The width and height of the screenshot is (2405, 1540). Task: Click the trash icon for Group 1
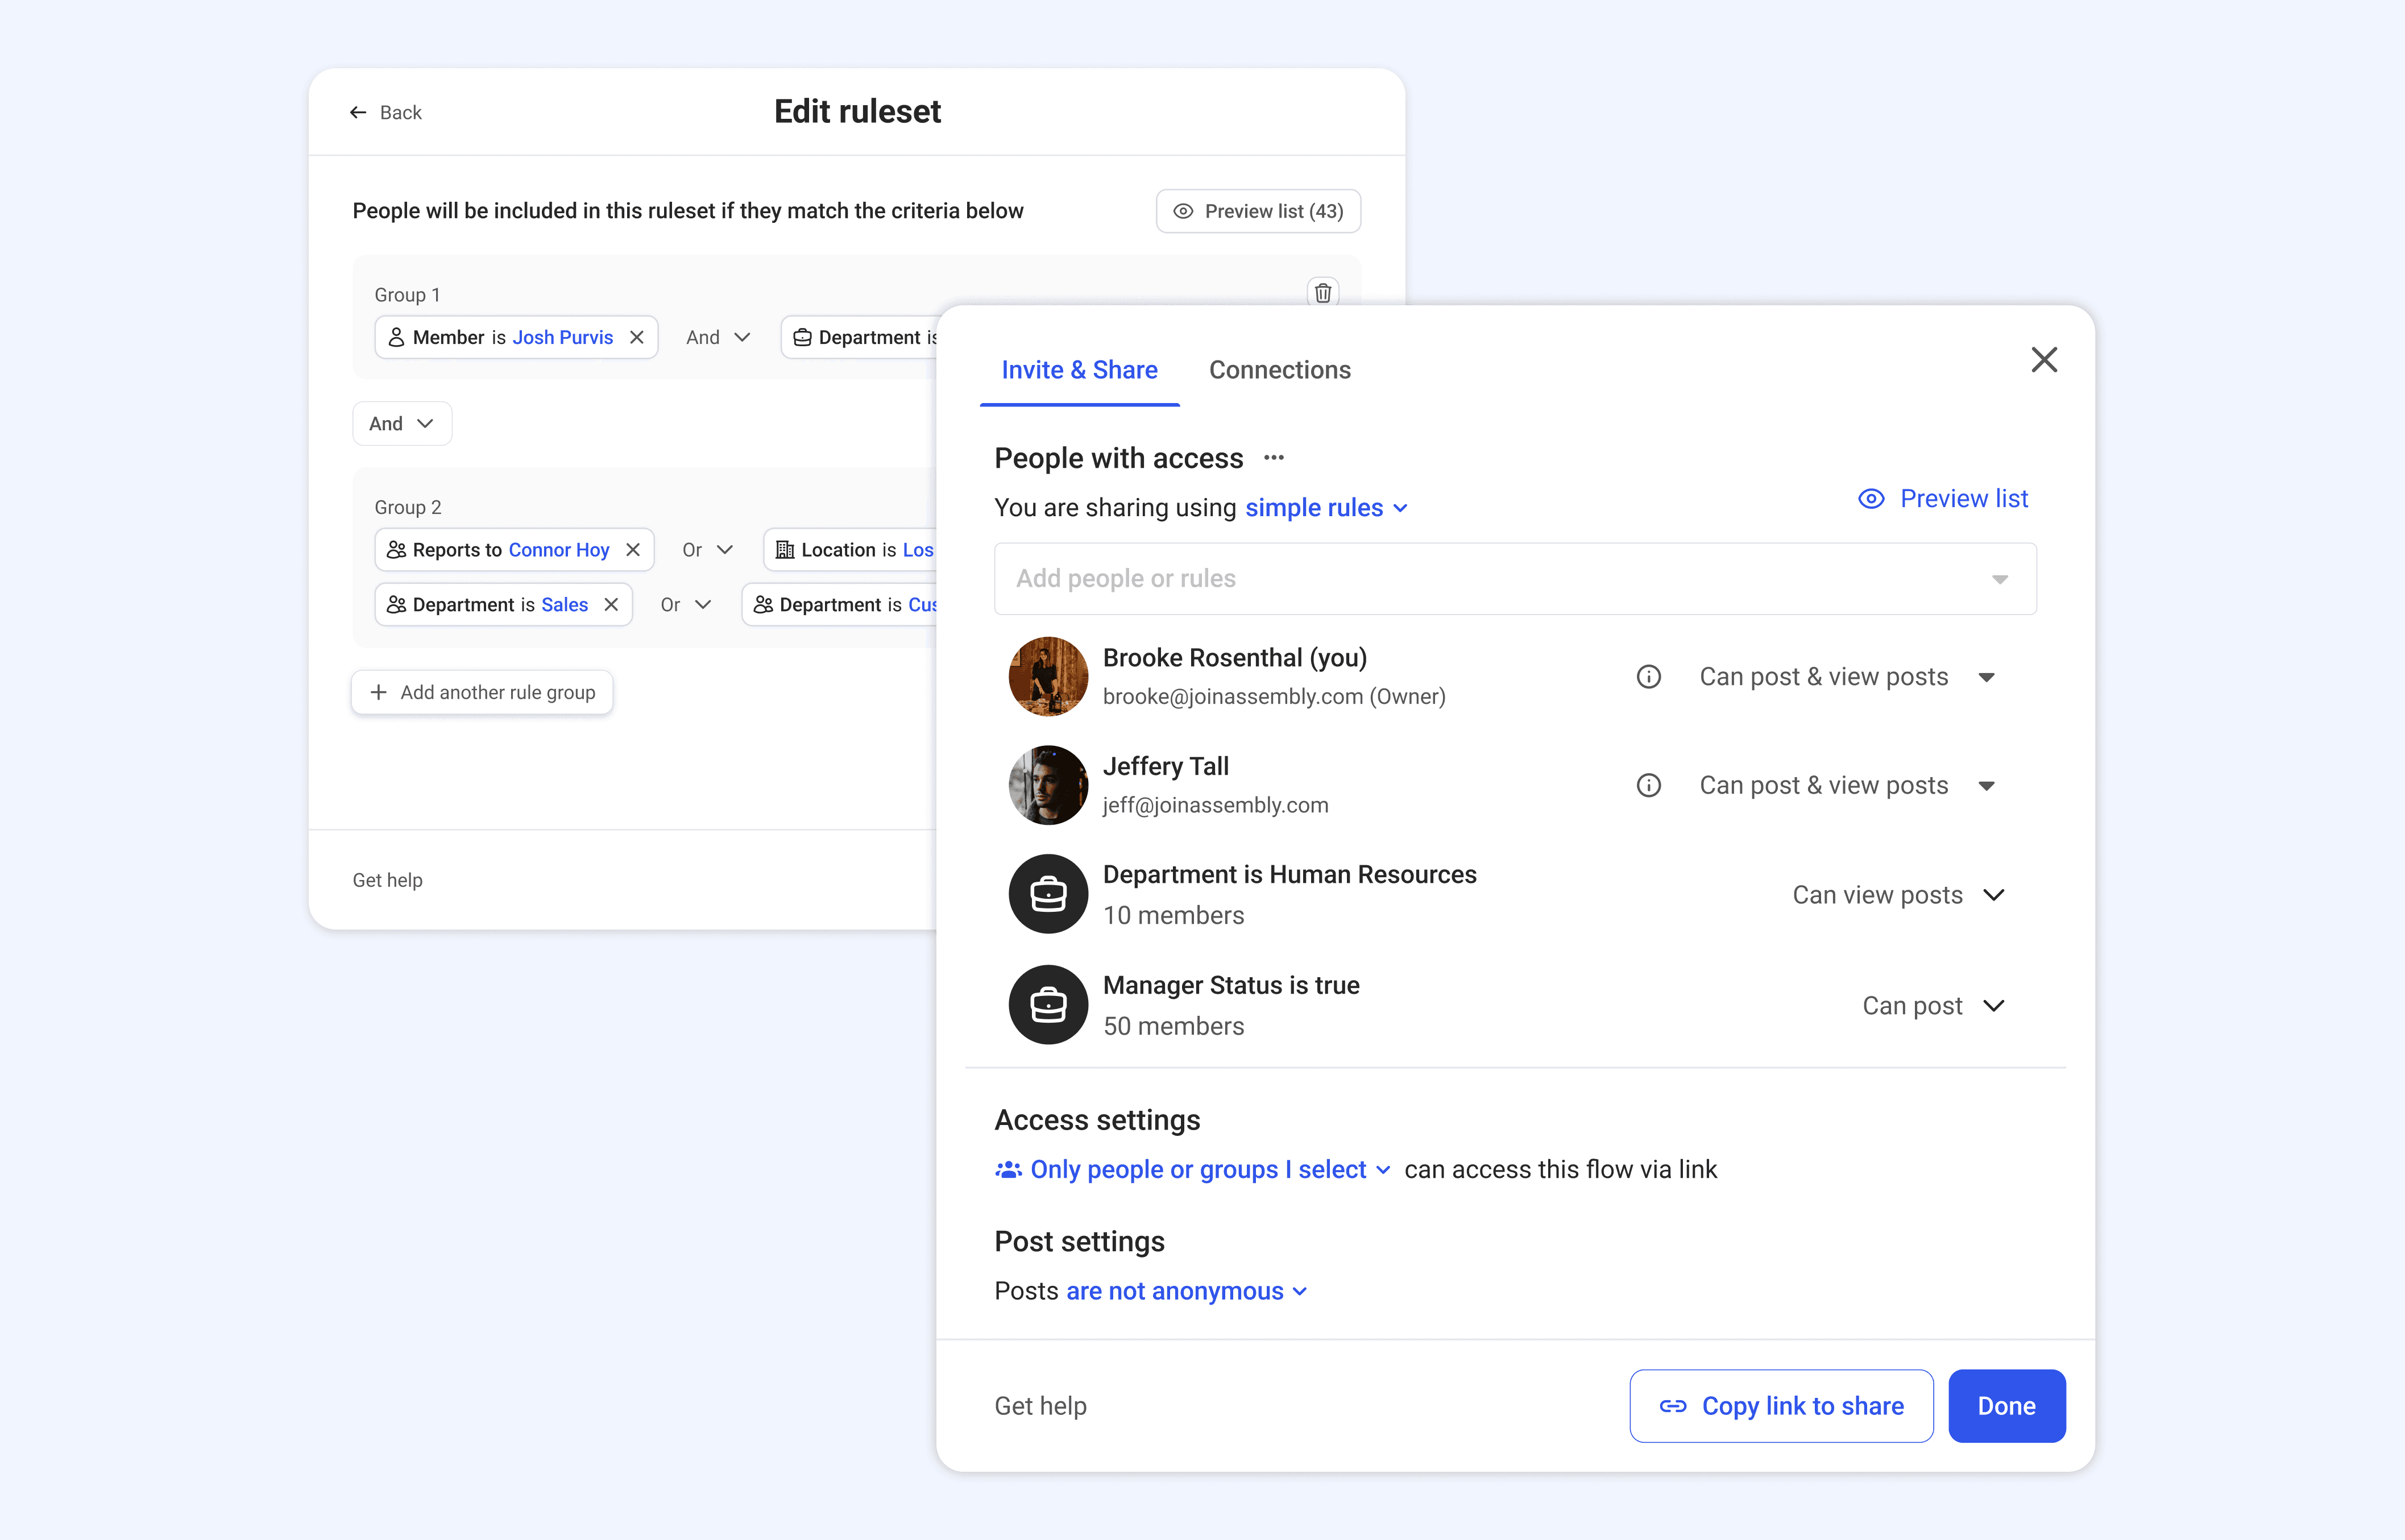(x=1322, y=293)
